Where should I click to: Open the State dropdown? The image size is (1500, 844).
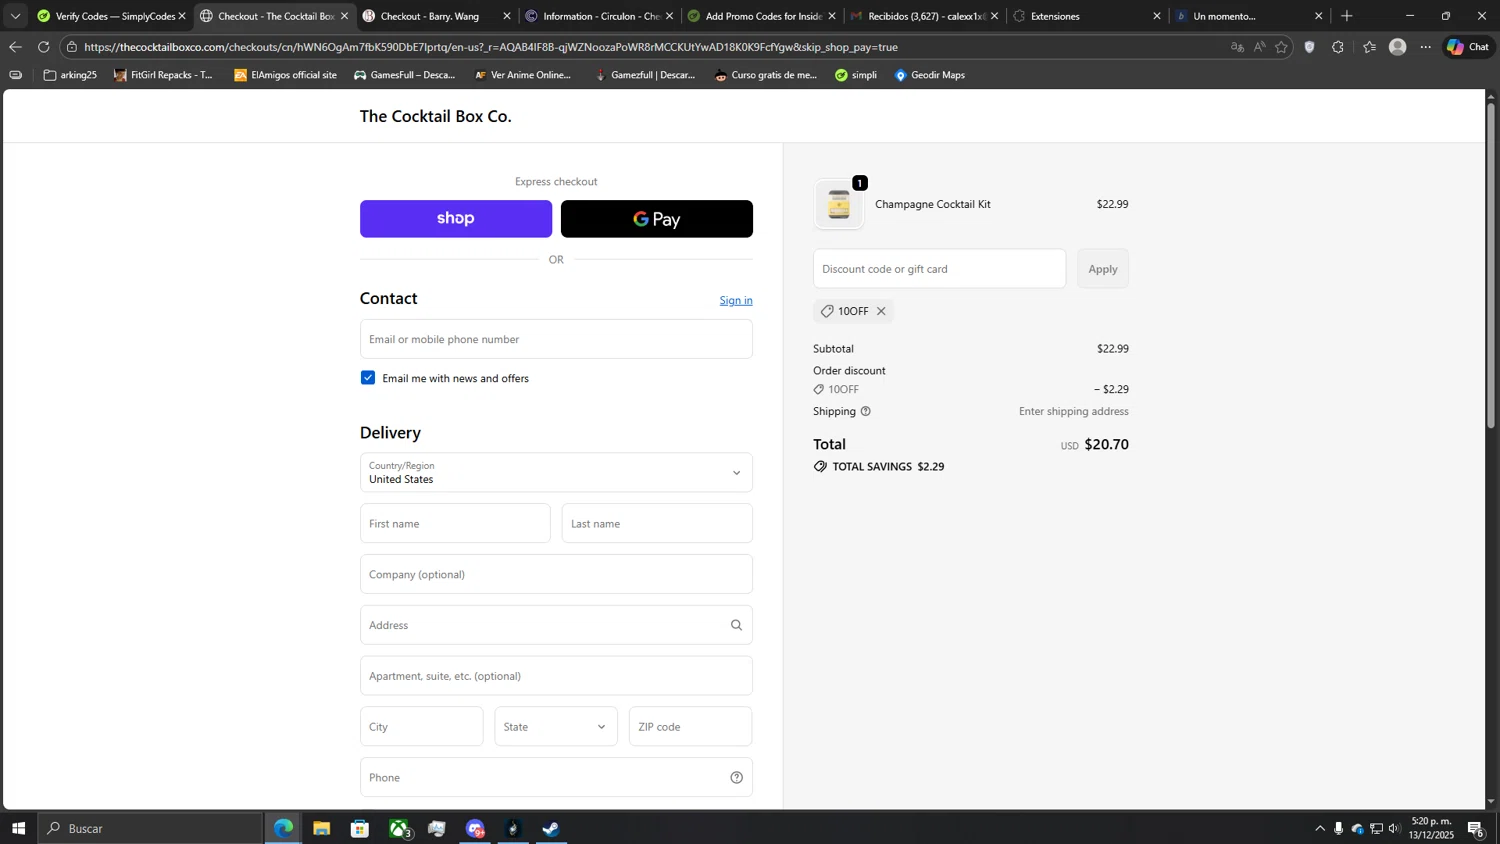(556, 727)
